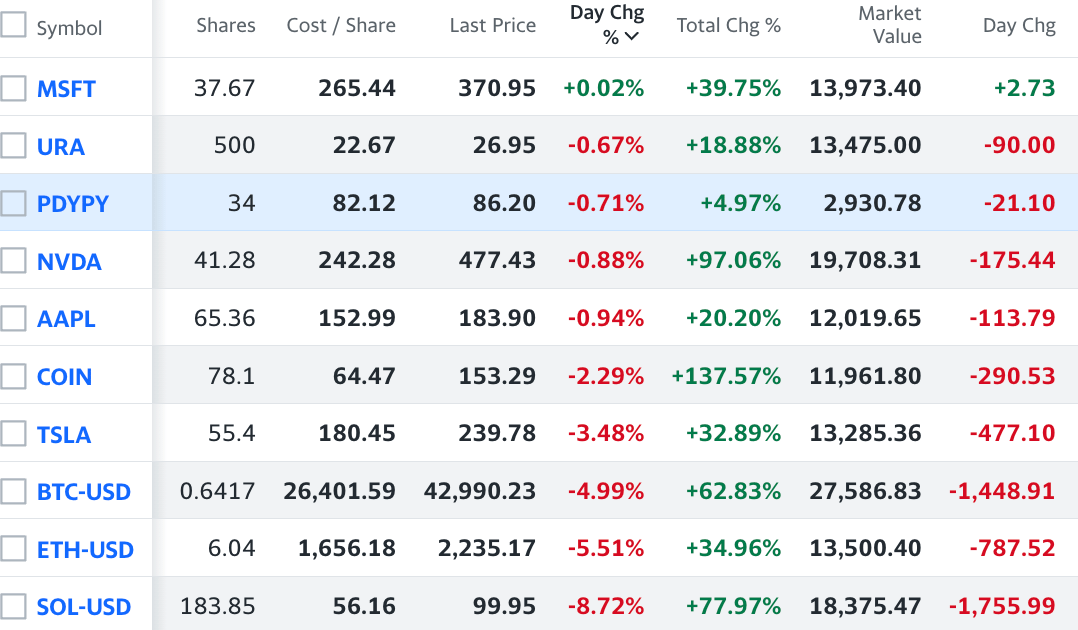The width and height of the screenshot is (1078, 630).
Task: Click PDYPY last price 86.20
Action: coord(504,203)
